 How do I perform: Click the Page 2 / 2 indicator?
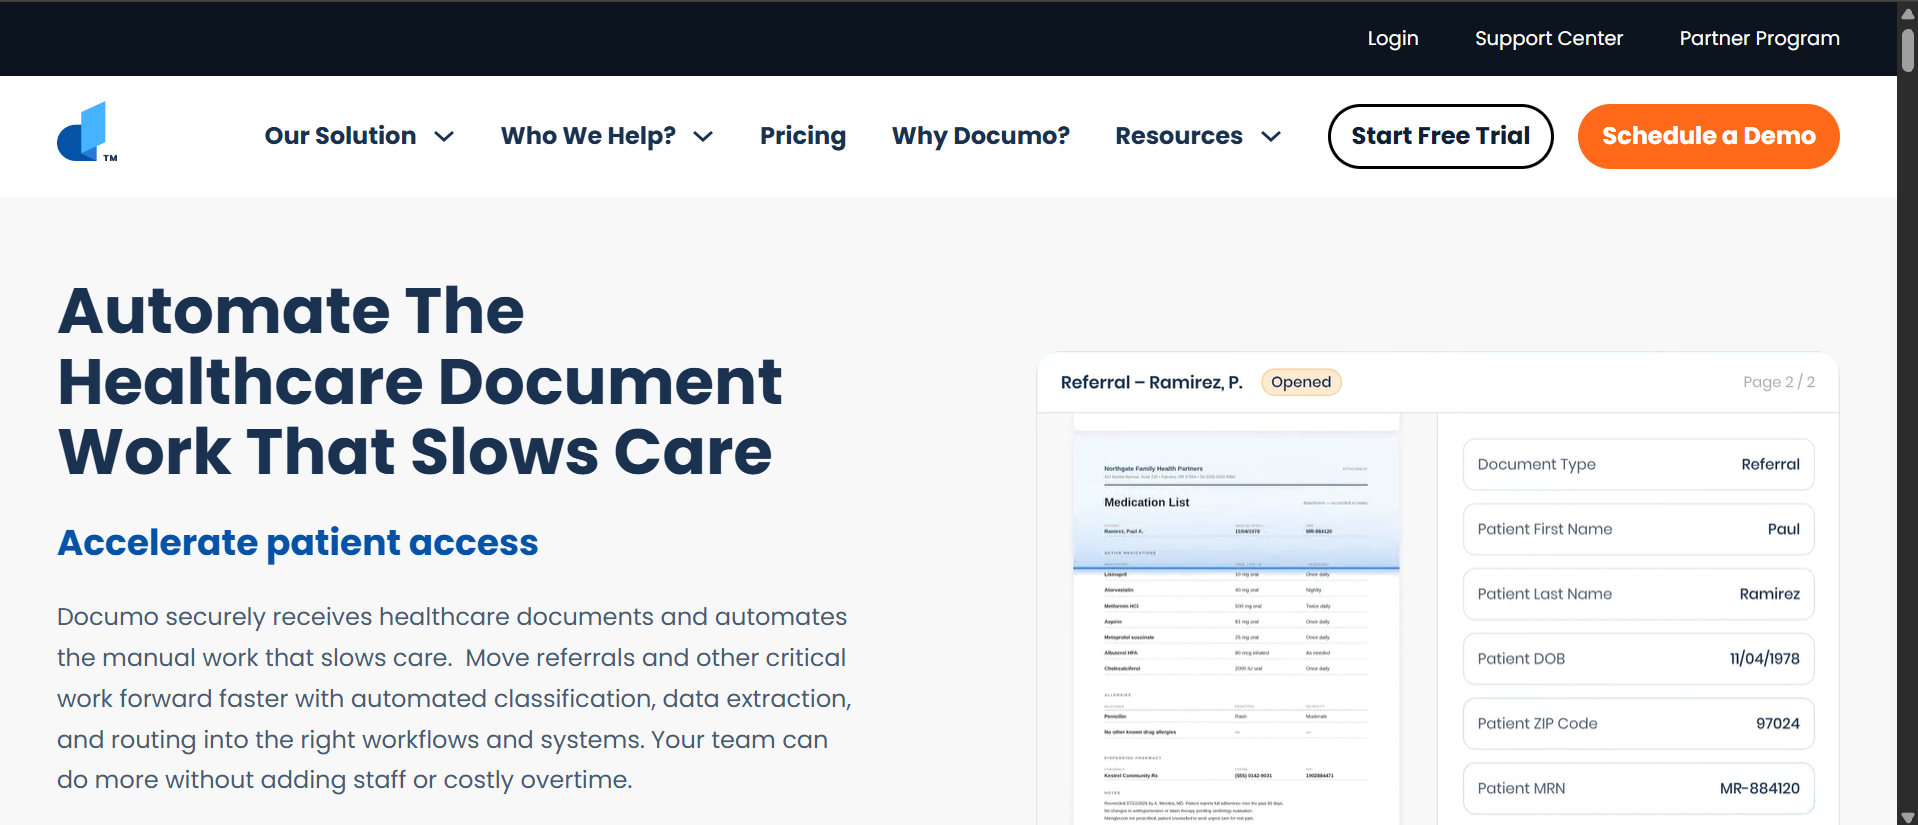[1778, 382]
